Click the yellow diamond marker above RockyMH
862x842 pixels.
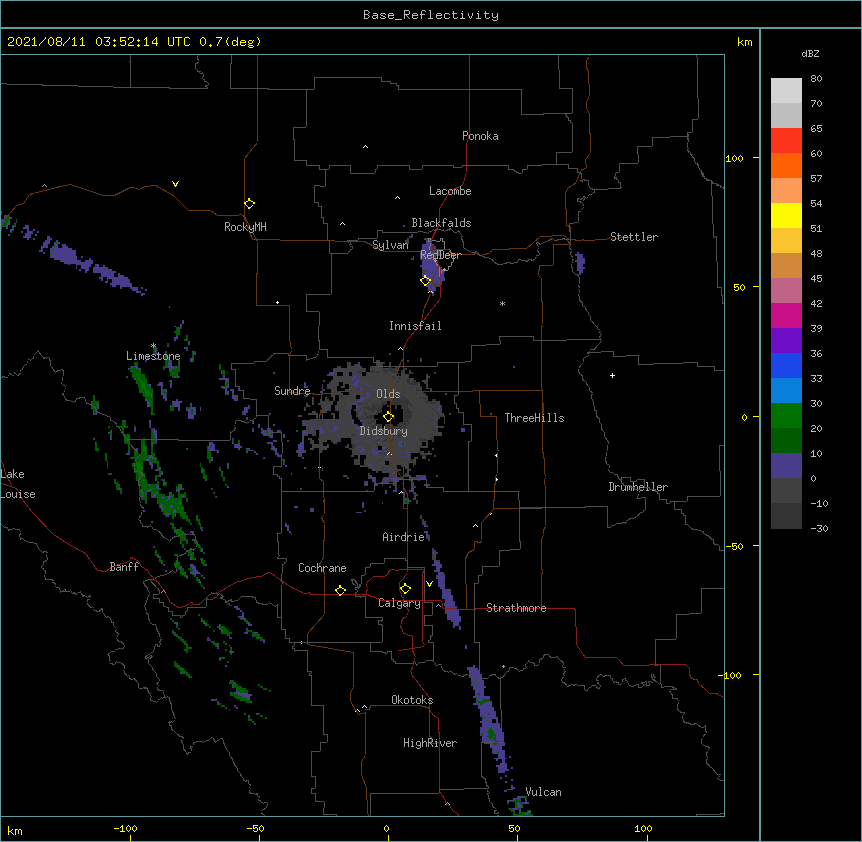click(x=249, y=204)
